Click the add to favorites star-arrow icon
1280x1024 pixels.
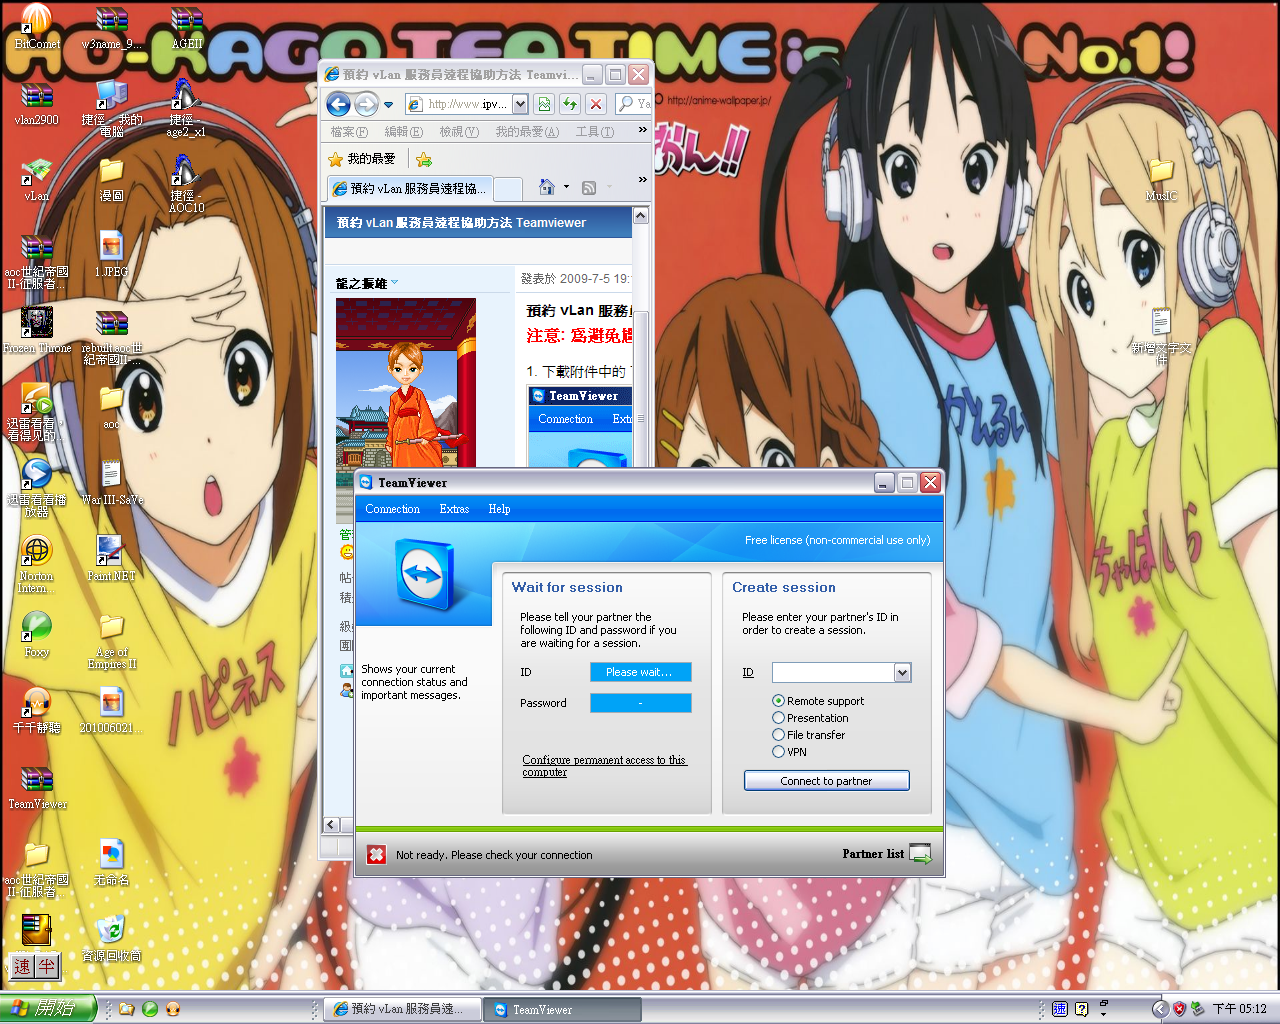click(x=424, y=159)
